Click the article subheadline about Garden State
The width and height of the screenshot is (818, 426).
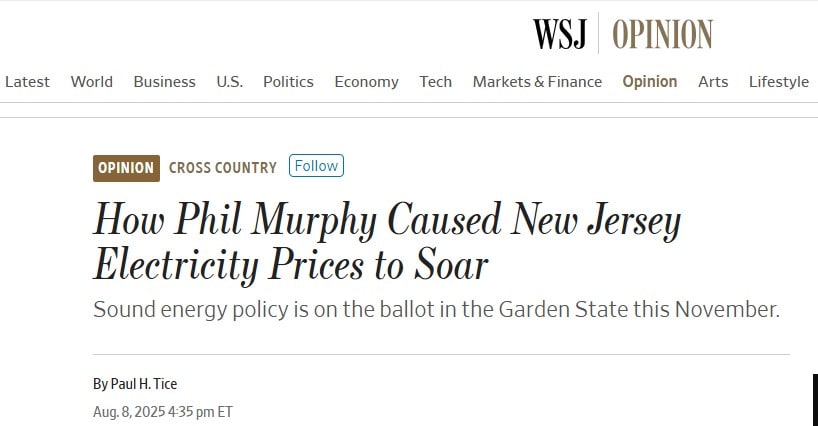pos(436,310)
